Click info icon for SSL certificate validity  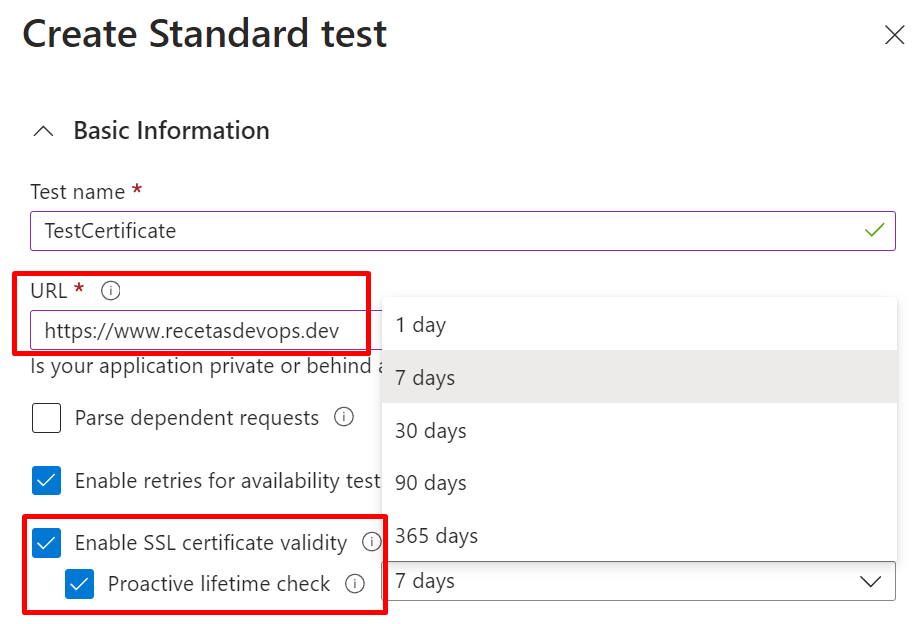(x=371, y=542)
